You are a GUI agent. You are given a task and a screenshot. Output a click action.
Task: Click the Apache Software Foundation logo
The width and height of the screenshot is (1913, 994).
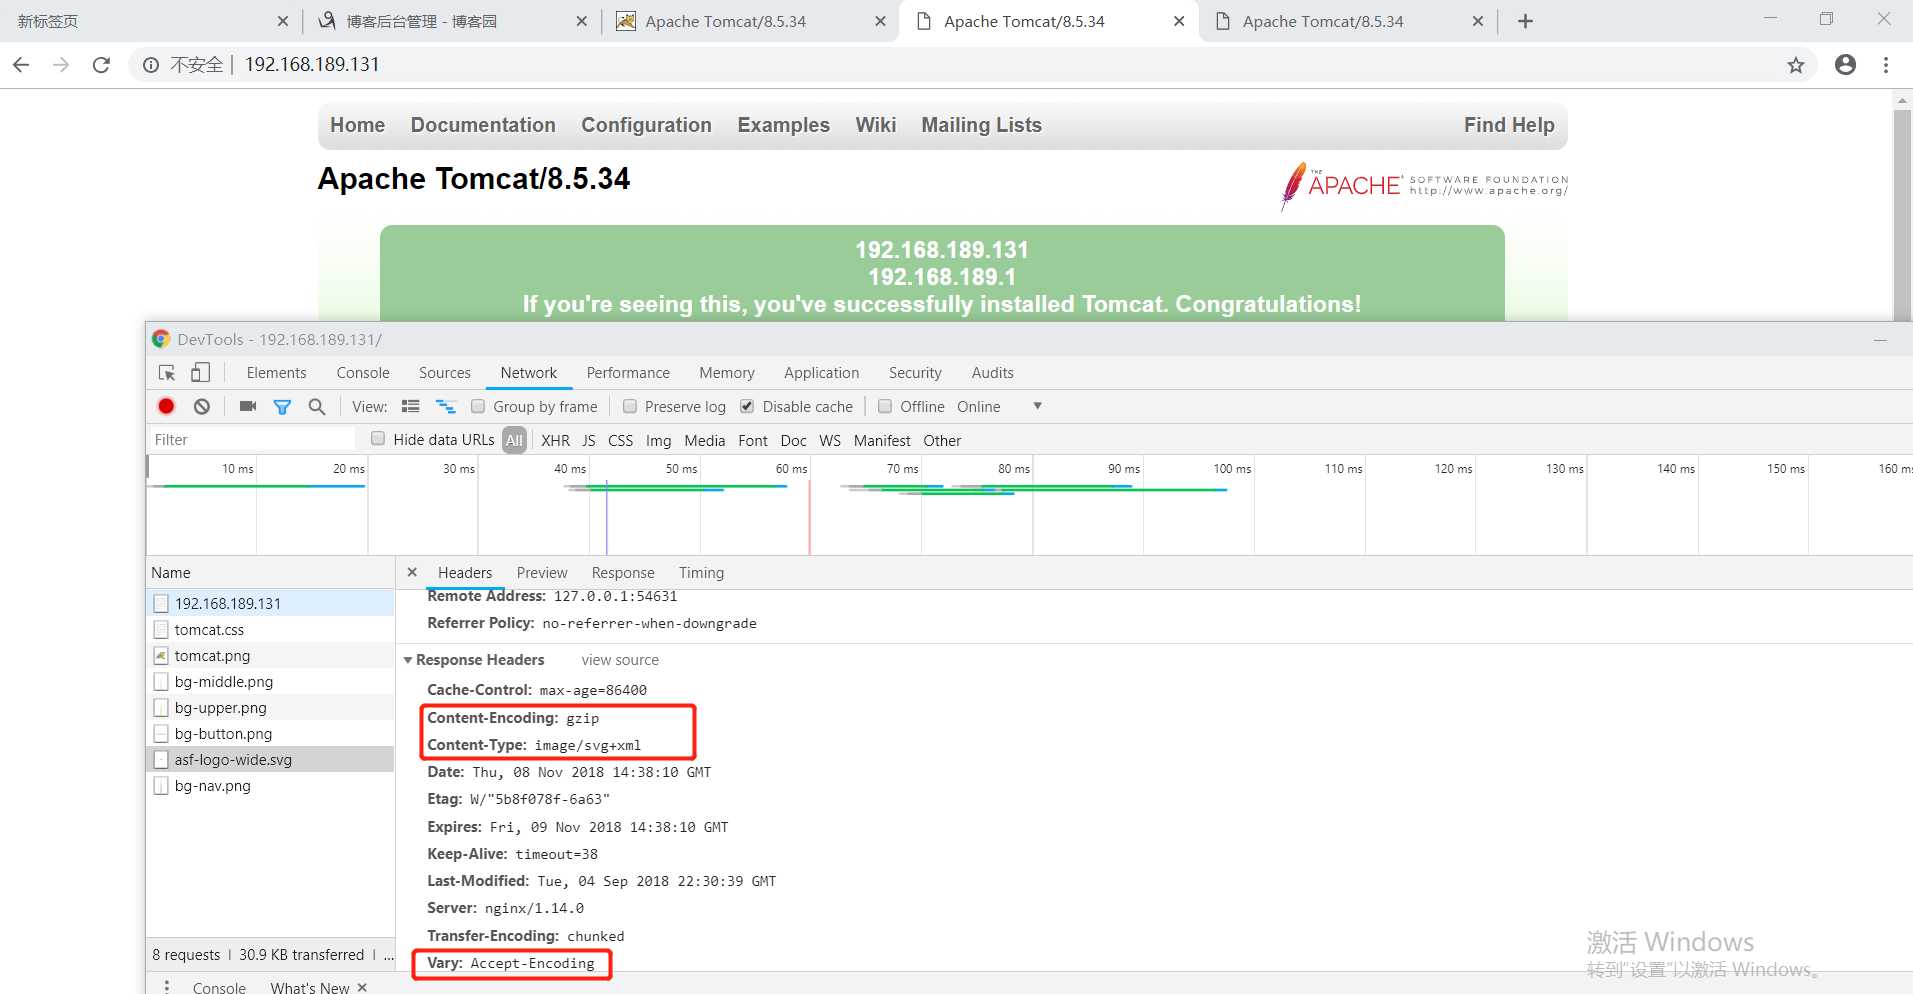click(x=1424, y=185)
